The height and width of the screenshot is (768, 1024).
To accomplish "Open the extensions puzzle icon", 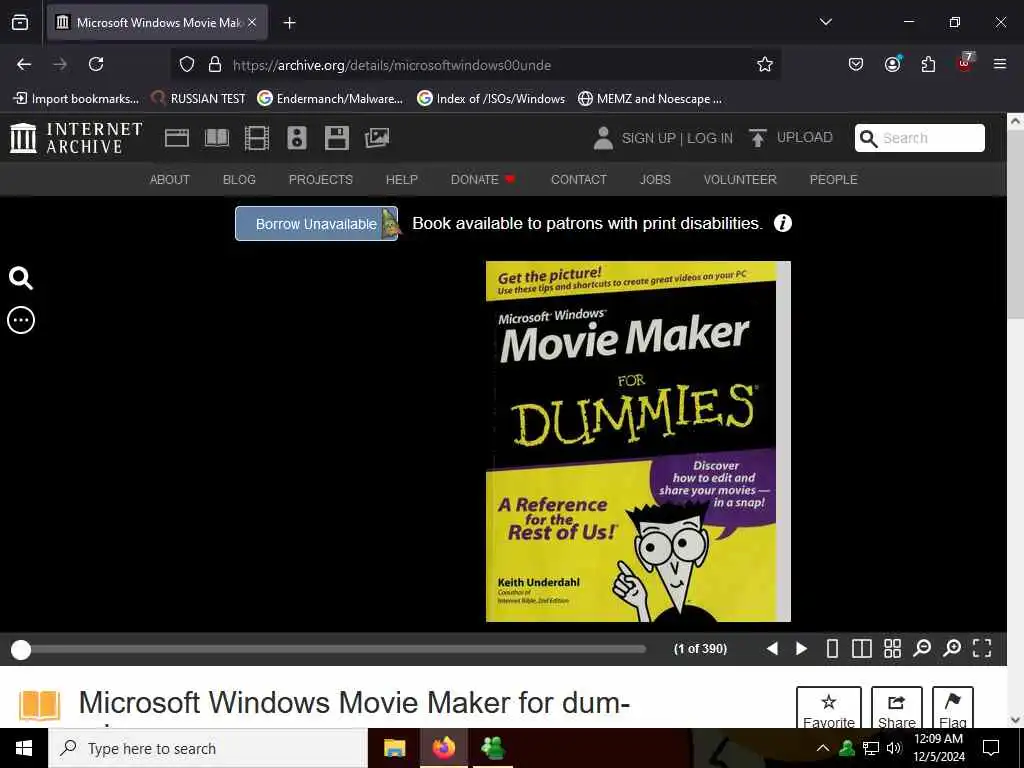I will [928, 64].
